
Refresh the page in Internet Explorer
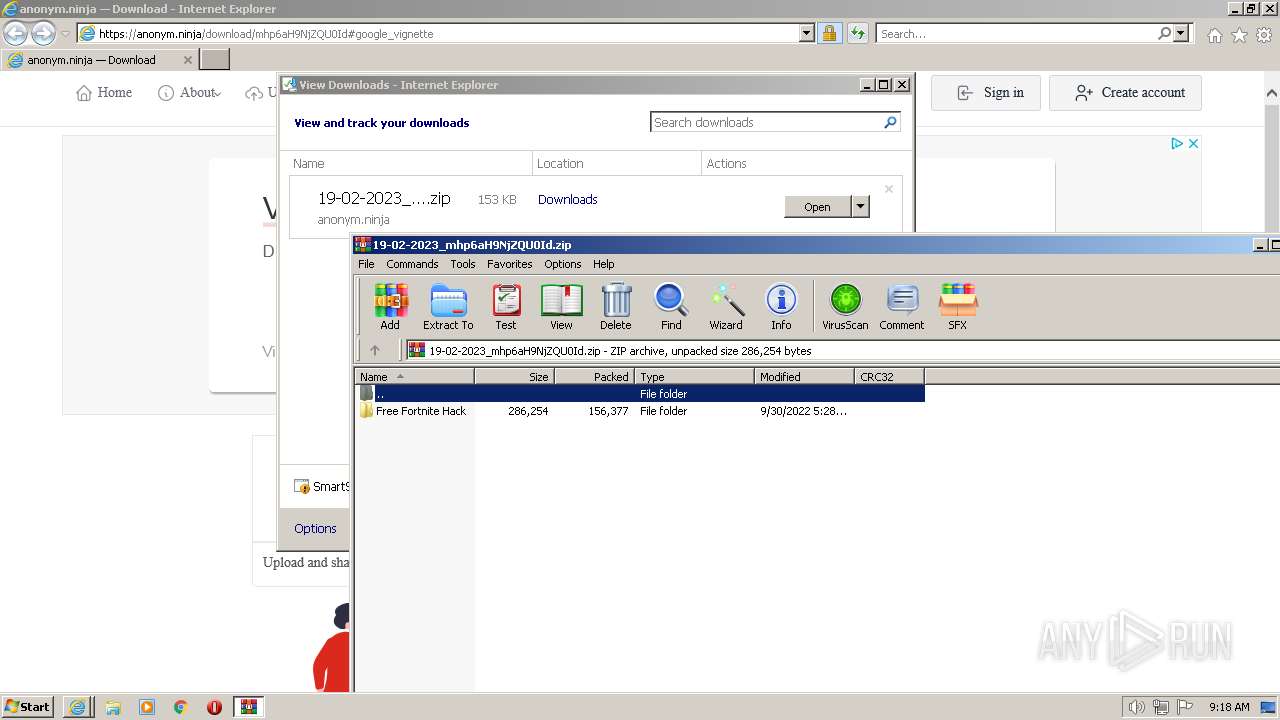[857, 33]
